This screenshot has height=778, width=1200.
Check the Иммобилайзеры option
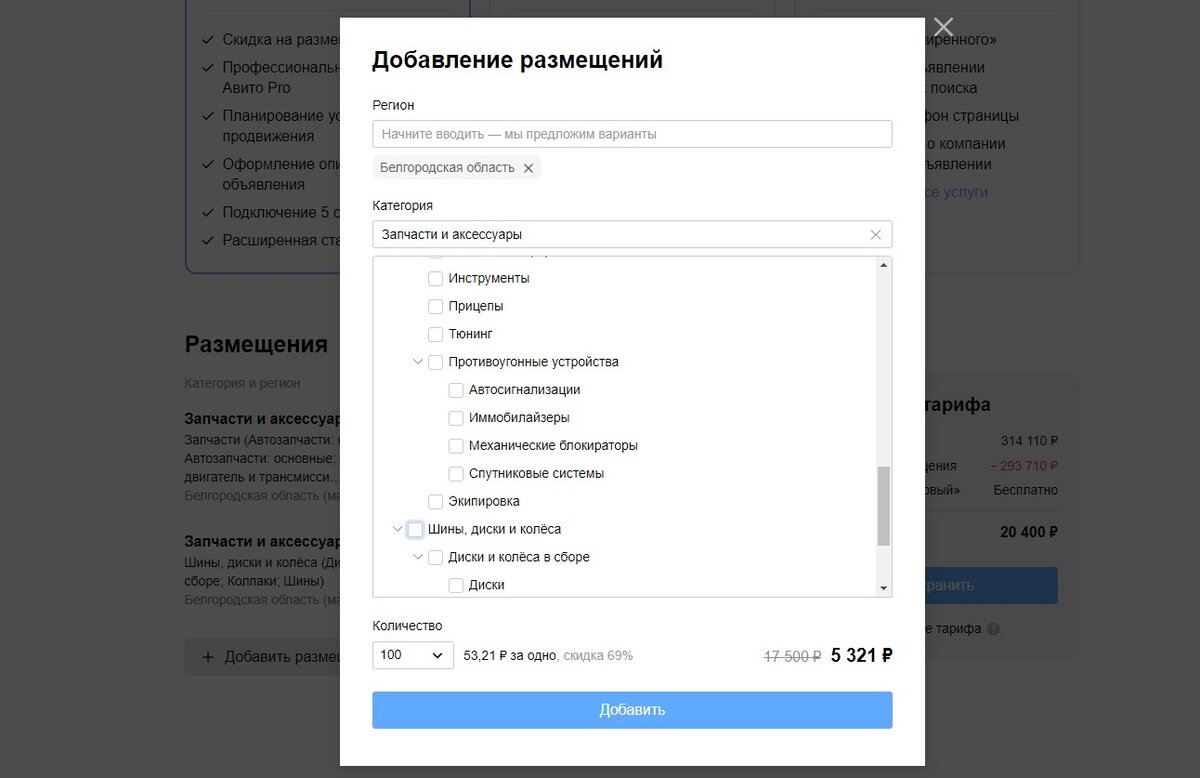pyautogui.click(x=455, y=417)
